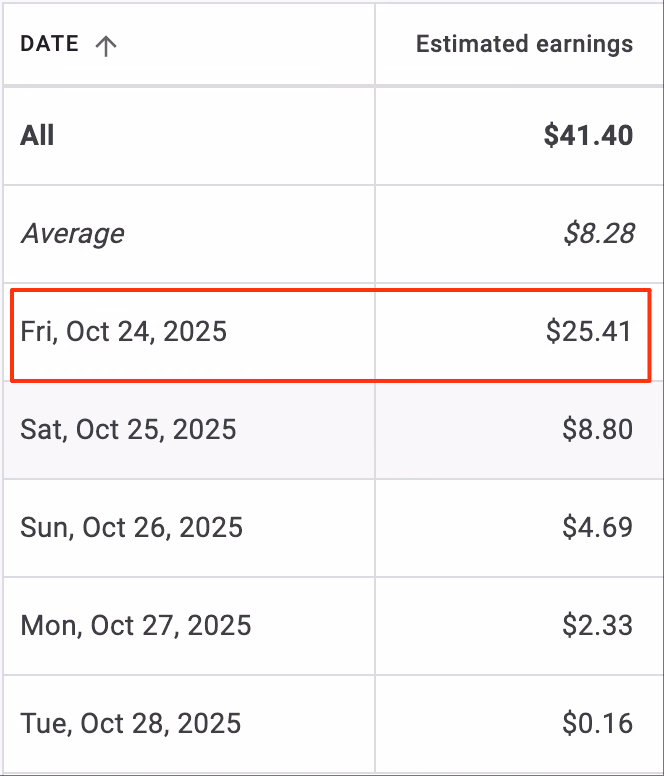Click the column divider between Date and earnings
This screenshot has width=664, height=776.
point(375,388)
